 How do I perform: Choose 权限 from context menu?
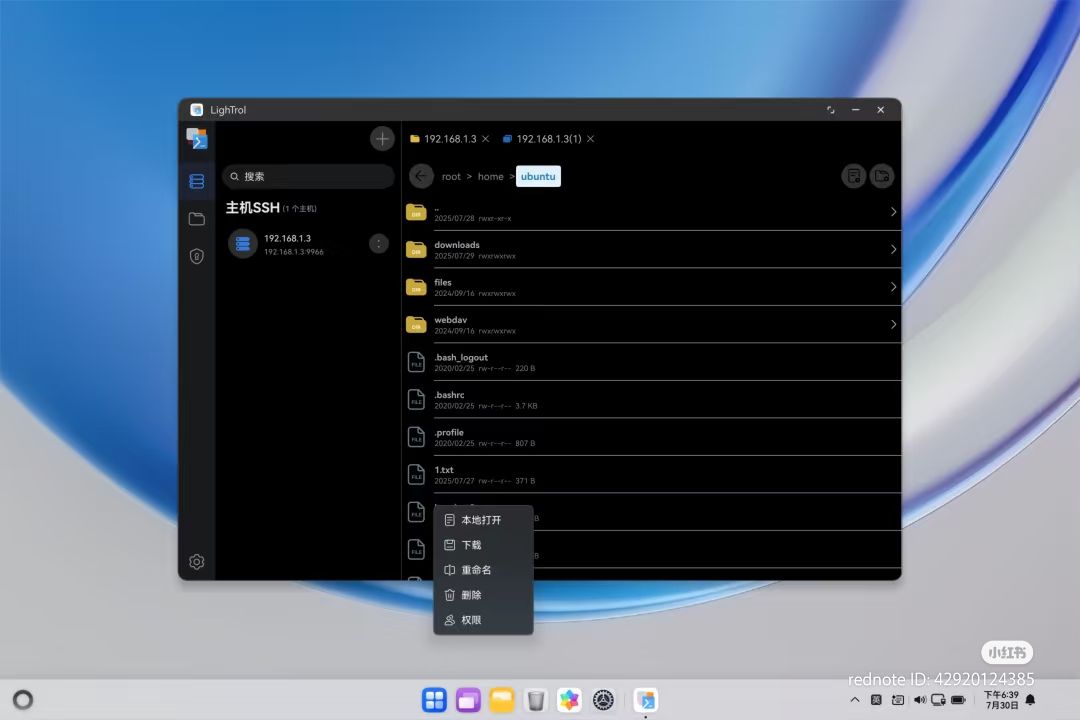(x=483, y=620)
